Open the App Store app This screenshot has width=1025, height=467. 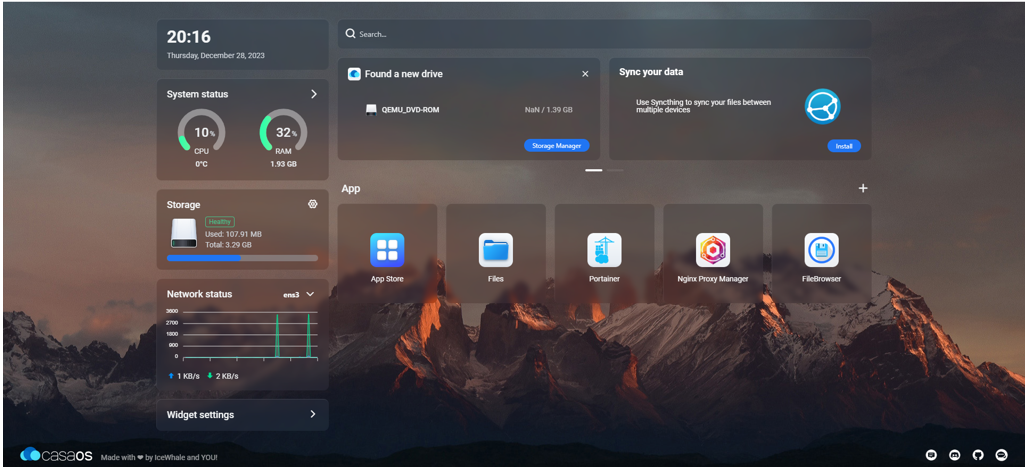click(387, 251)
